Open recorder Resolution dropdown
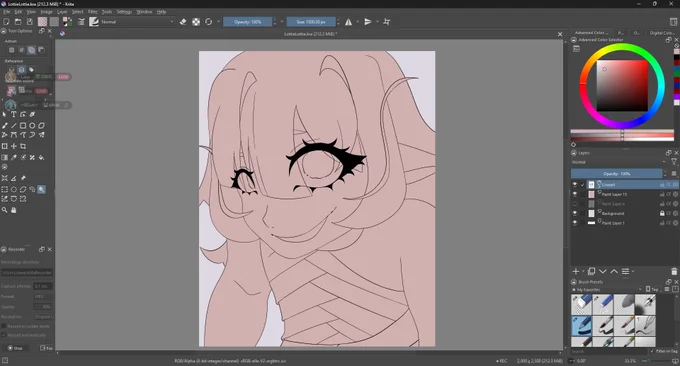 43,317
